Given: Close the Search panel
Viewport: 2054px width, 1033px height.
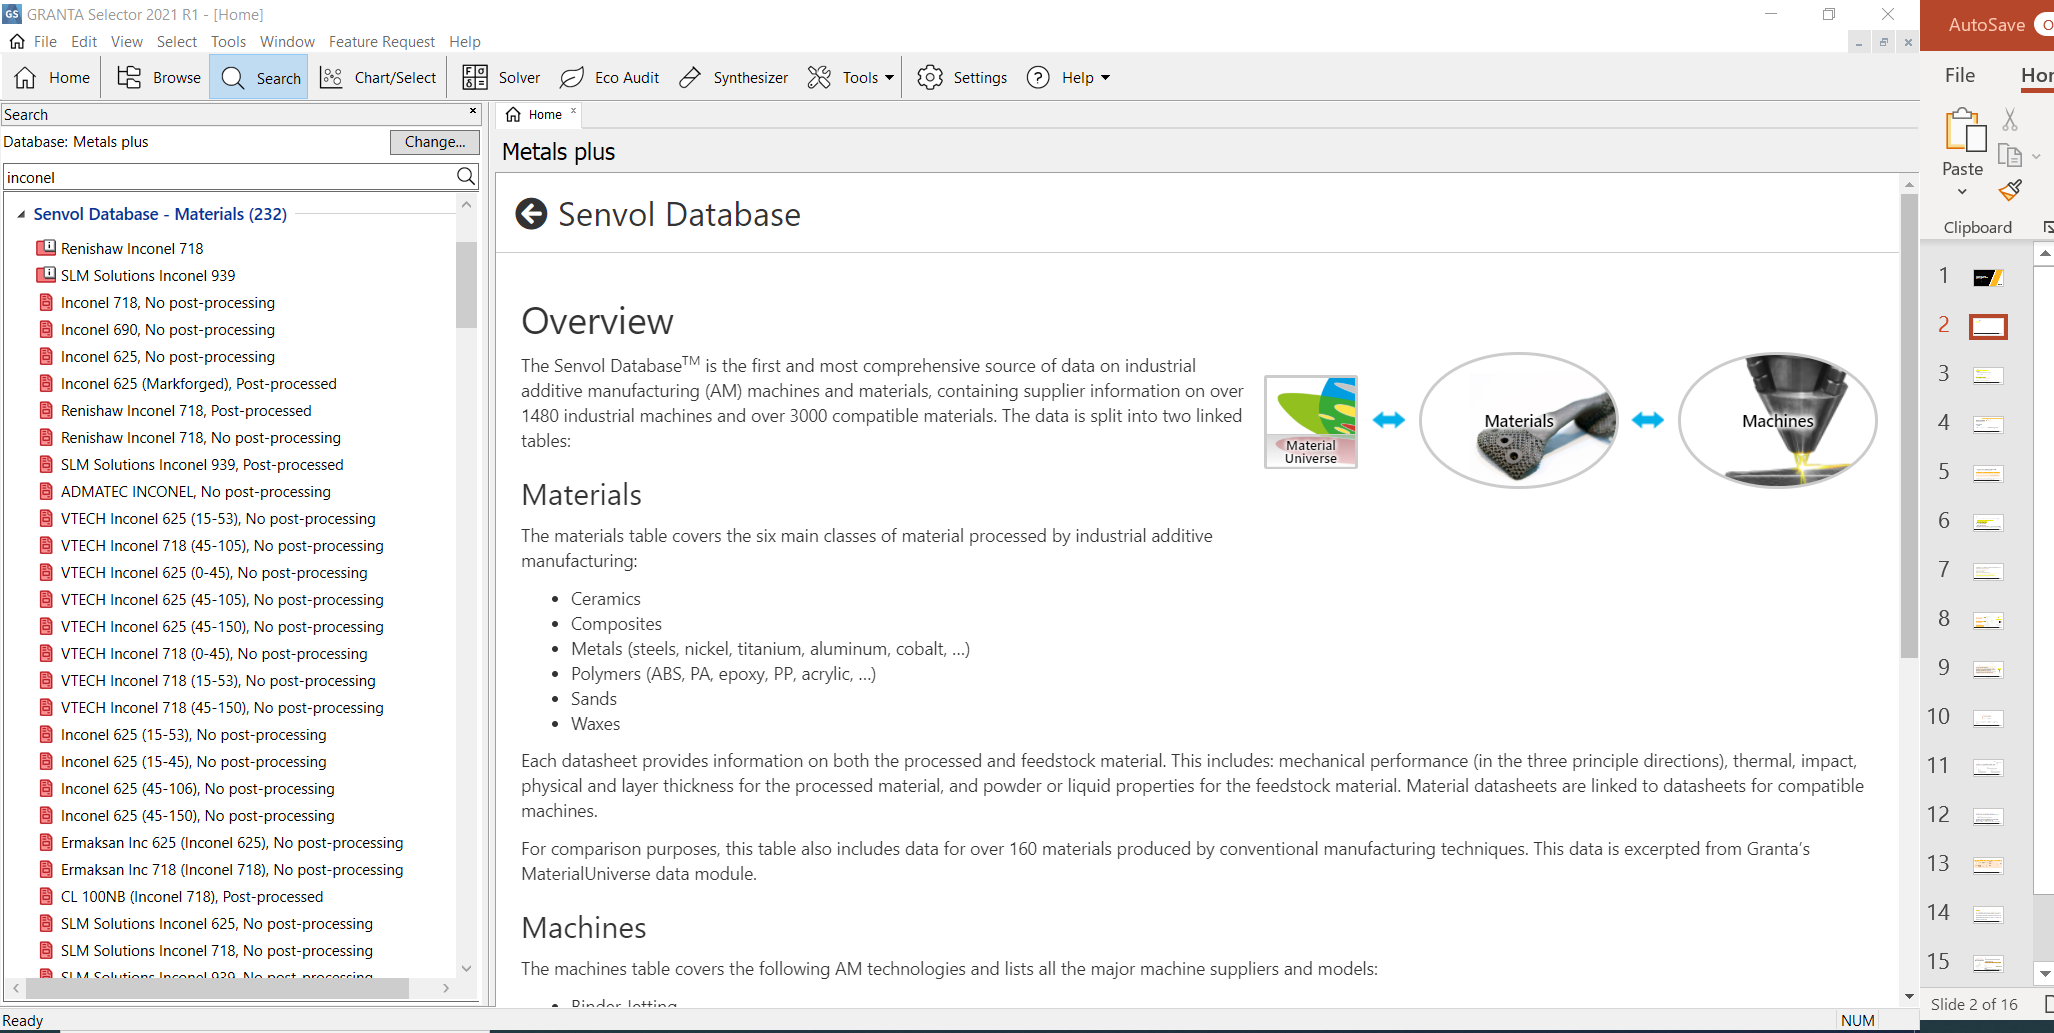Looking at the screenshot, I should (x=473, y=111).
